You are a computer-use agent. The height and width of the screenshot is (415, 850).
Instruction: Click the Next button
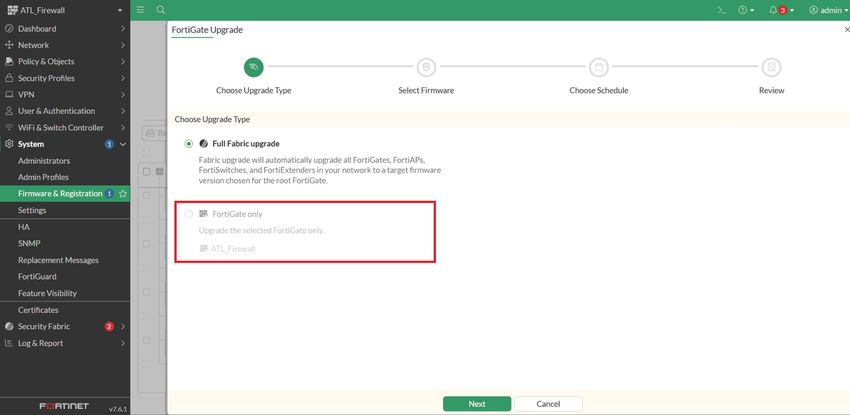[x=477, y=404]
